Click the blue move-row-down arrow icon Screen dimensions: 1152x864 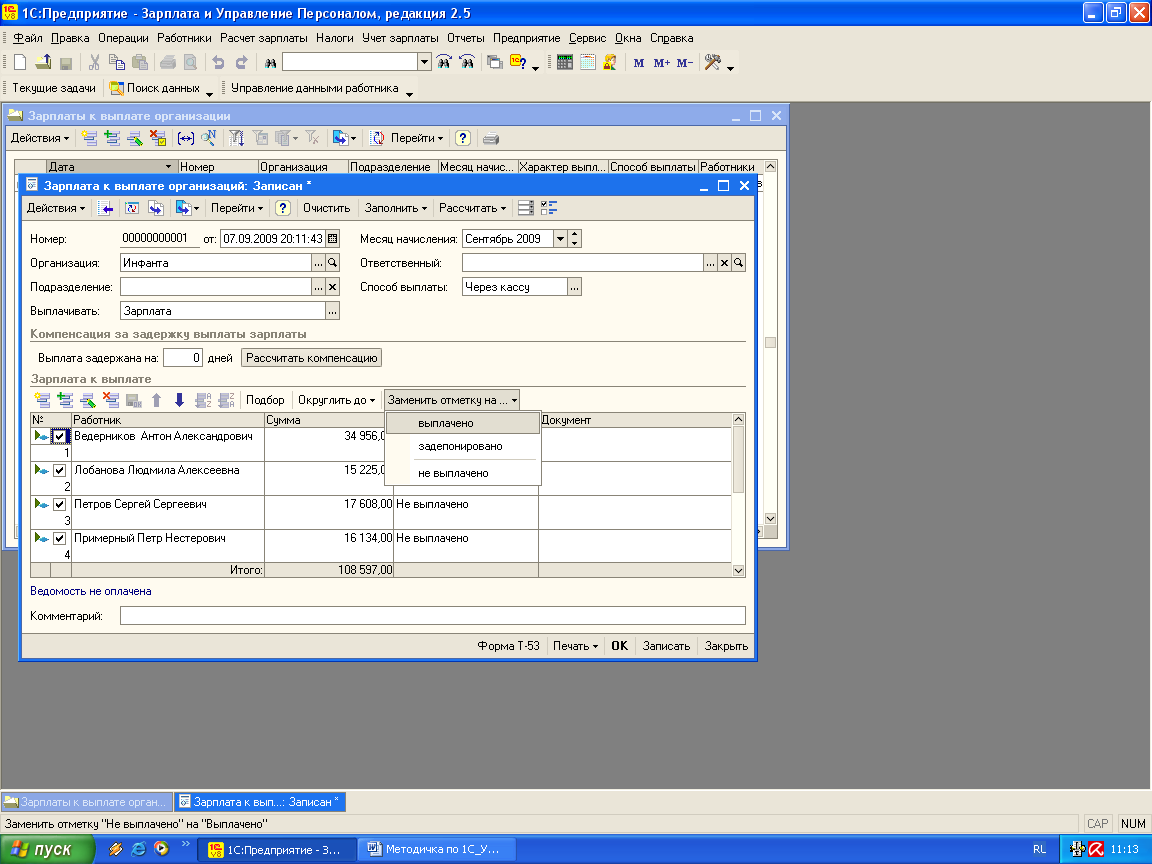[x=179, y=400]
